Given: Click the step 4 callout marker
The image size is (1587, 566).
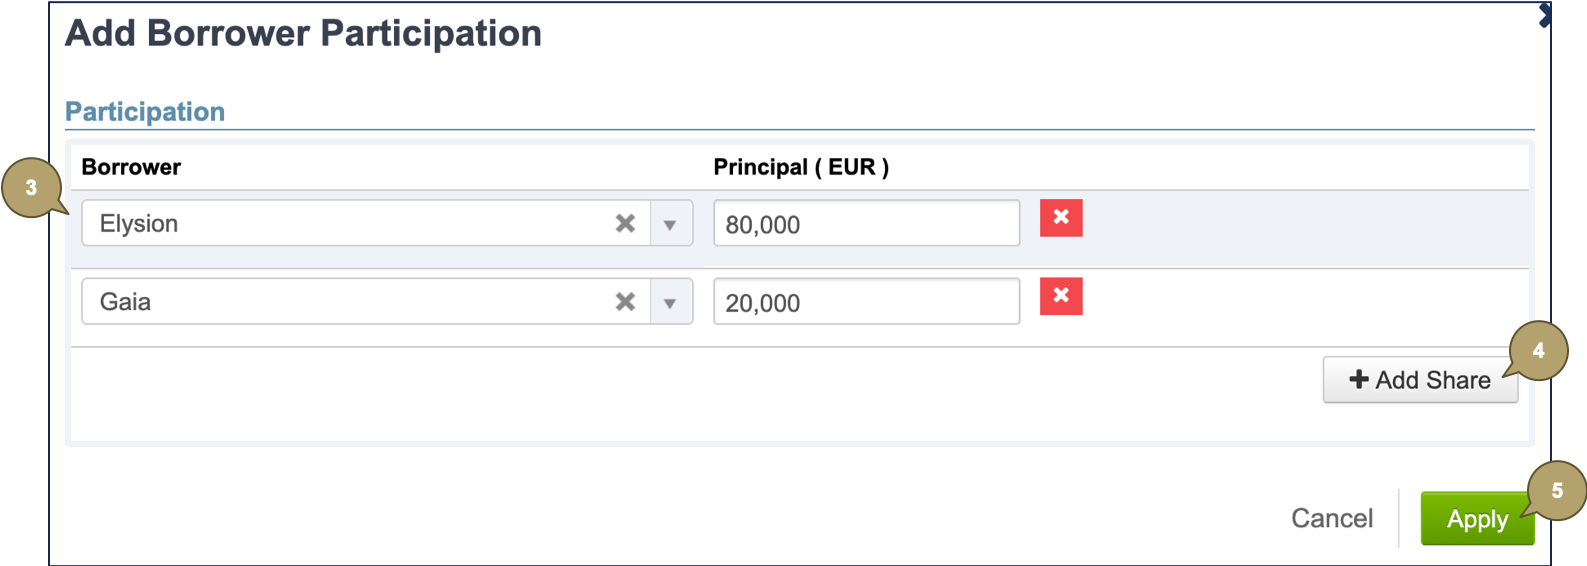Looking at the screenshot, I should tap(1538, 351).
